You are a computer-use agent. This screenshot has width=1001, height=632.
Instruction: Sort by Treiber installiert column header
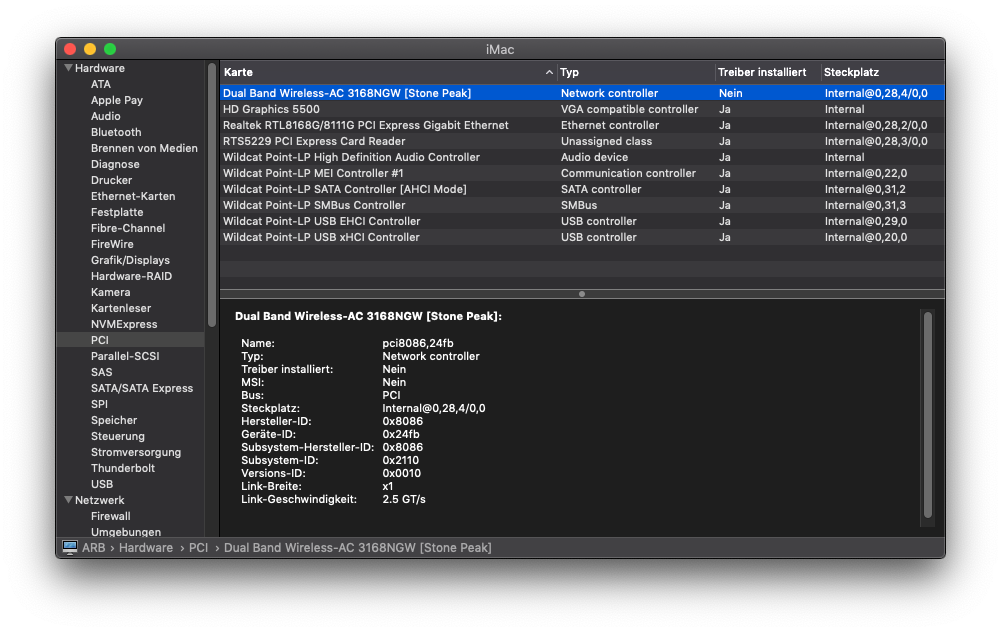(x=762, y=73)
